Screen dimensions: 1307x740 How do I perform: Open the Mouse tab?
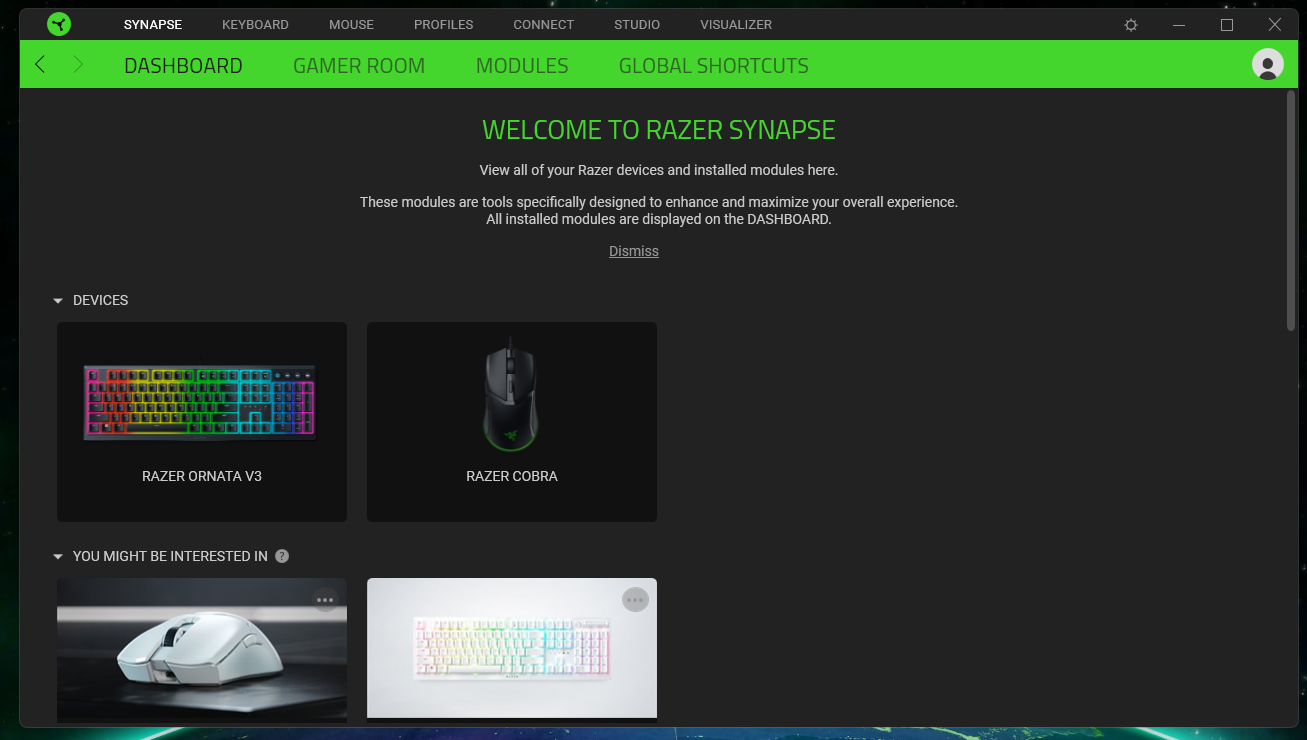[351, 25]
